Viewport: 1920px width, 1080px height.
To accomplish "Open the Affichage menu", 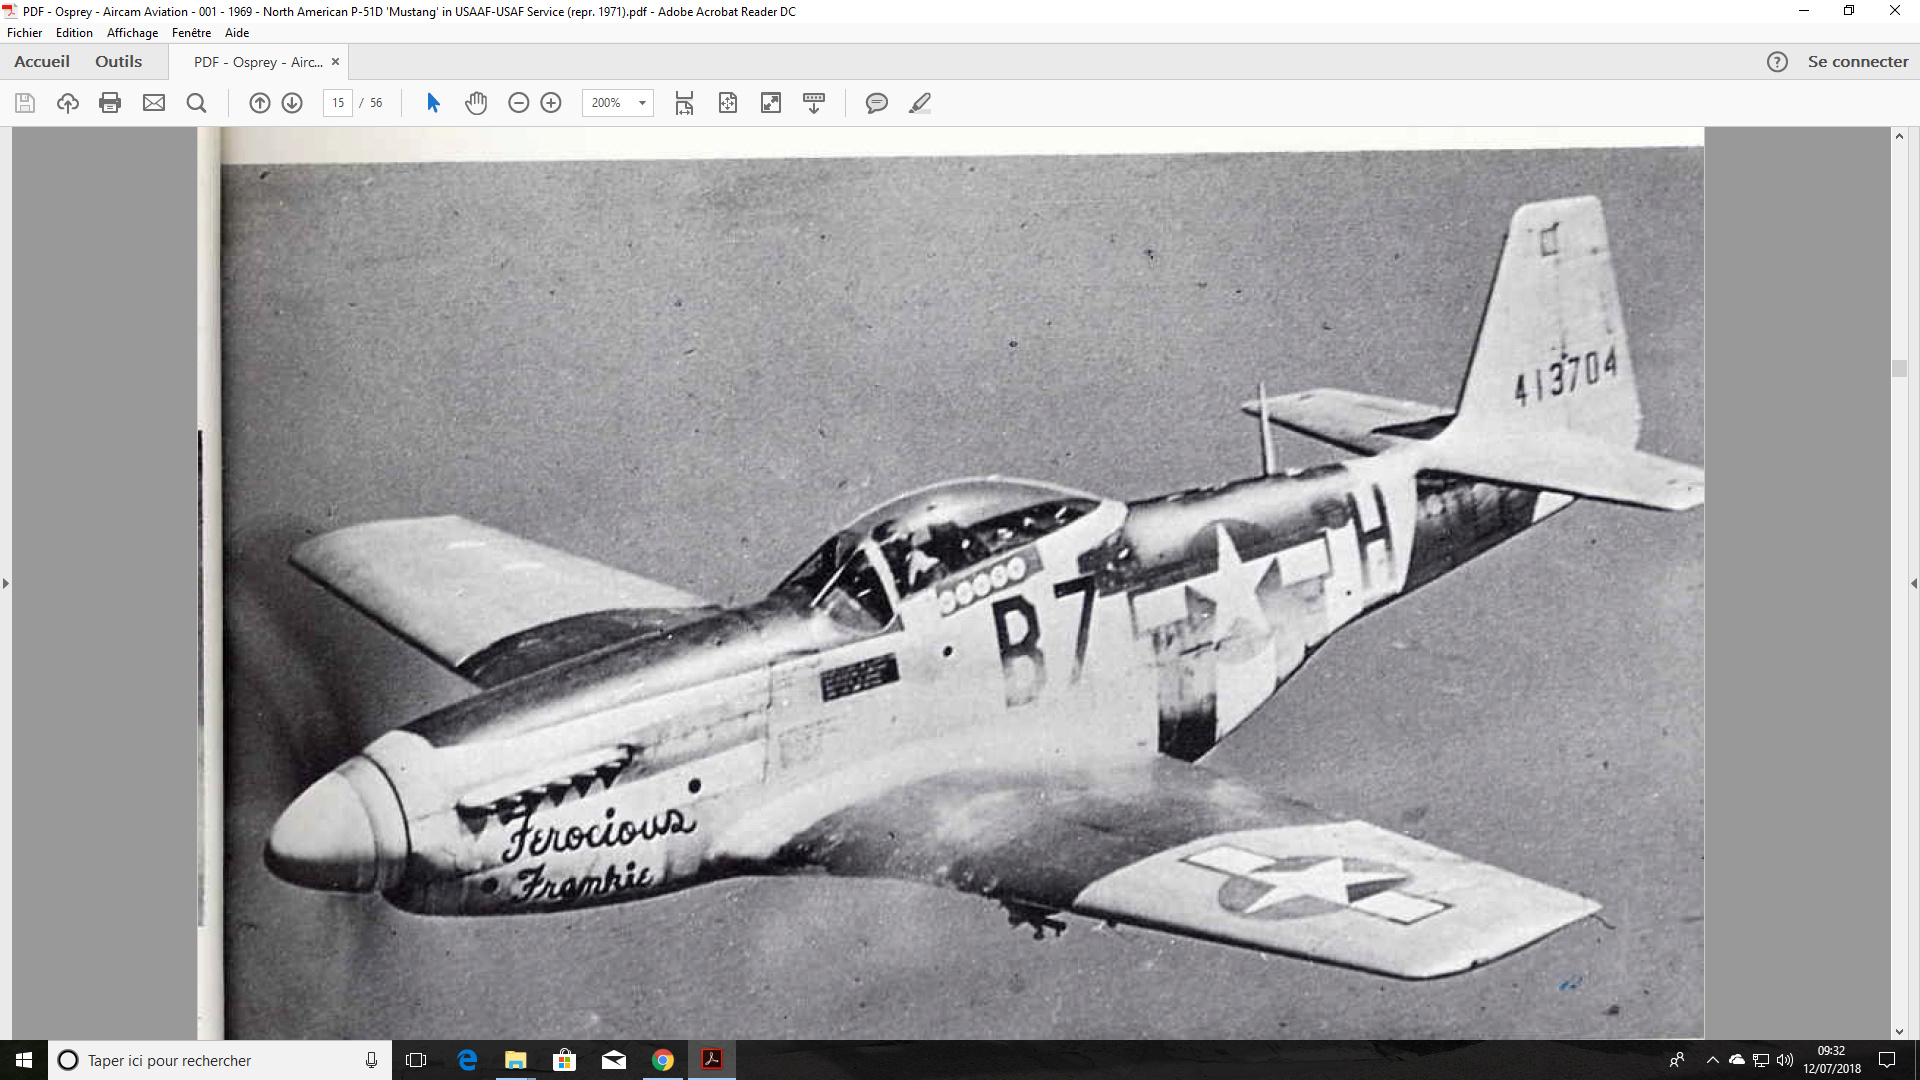I will click(132, 33).
